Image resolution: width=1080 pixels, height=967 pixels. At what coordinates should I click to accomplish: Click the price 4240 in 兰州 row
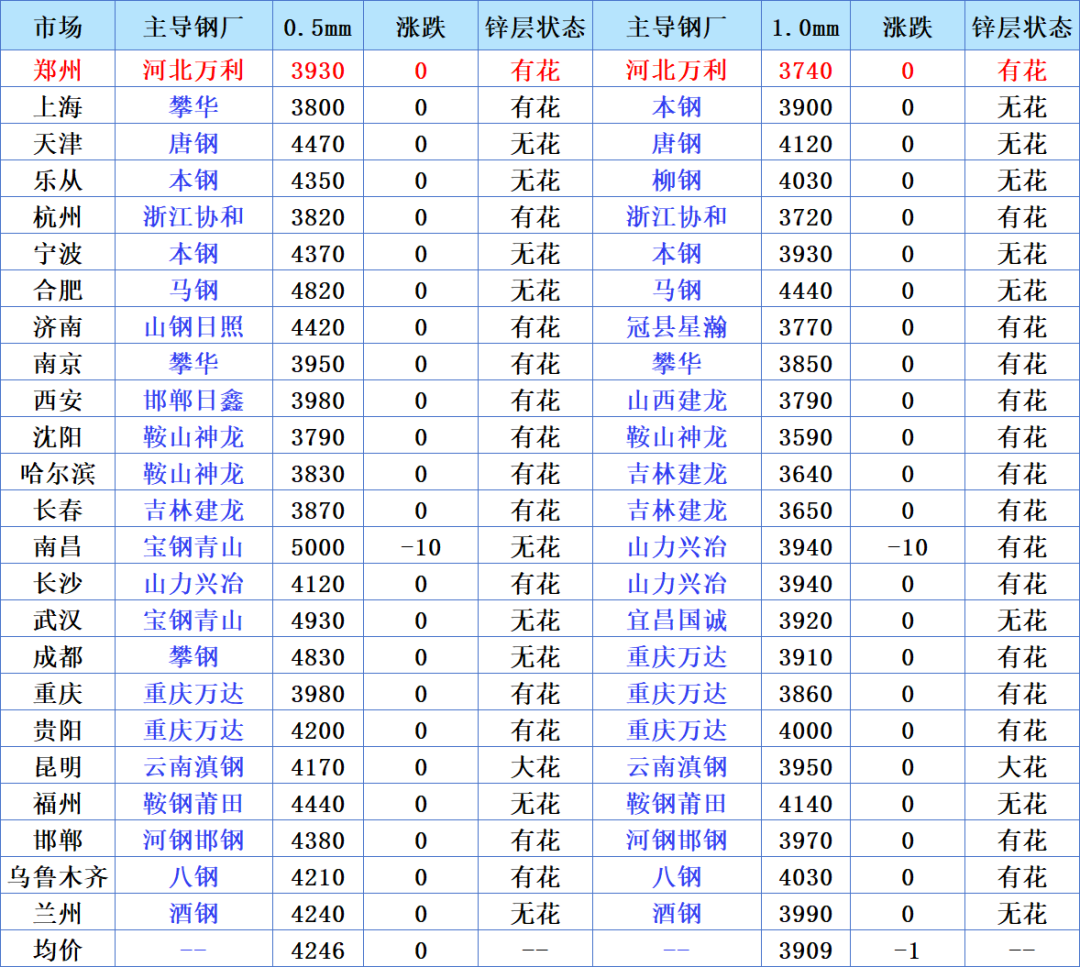click(x=318, y=913)
